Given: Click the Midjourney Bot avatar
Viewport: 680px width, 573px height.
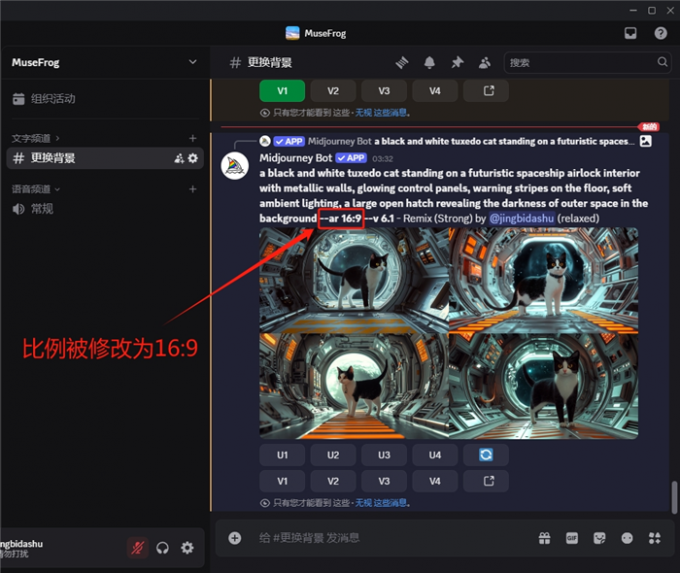Looking at the screenshot, I should tap(235, 166).
